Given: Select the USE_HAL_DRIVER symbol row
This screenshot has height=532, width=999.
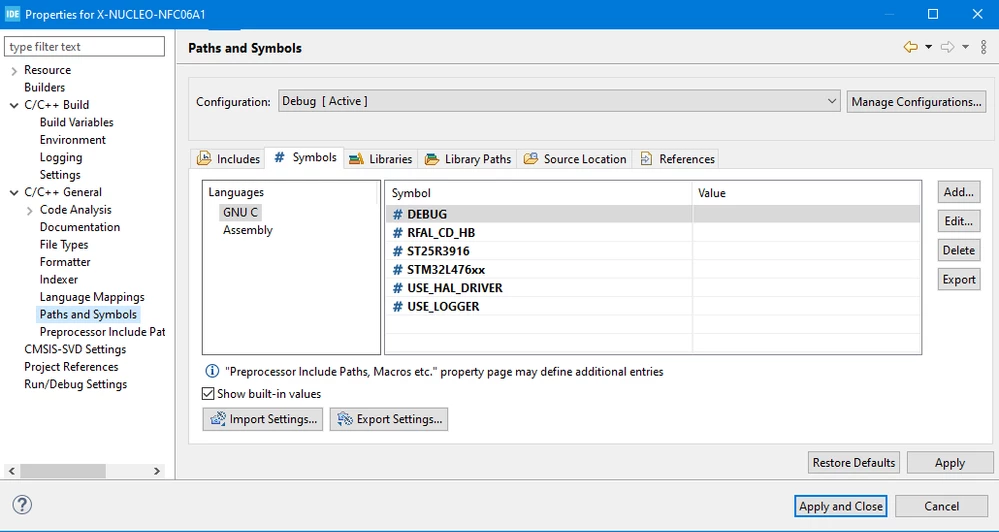Looking at the screenshot, I should (653, 288).
